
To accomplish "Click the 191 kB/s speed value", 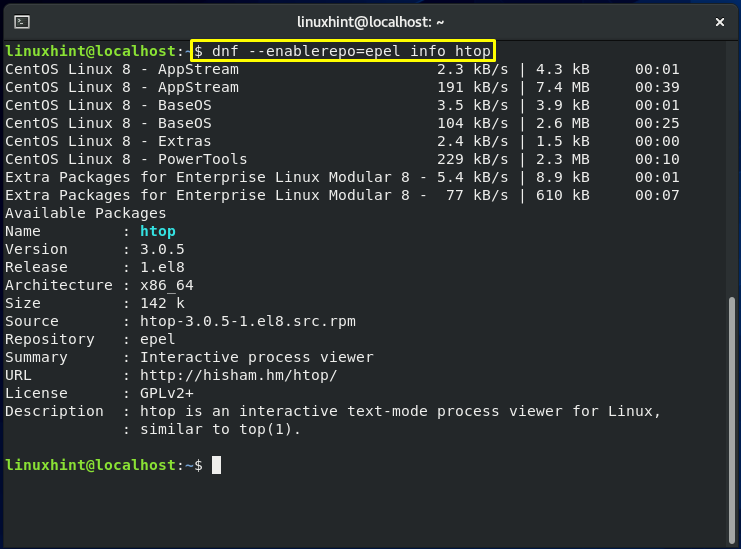I will [473, 87].
